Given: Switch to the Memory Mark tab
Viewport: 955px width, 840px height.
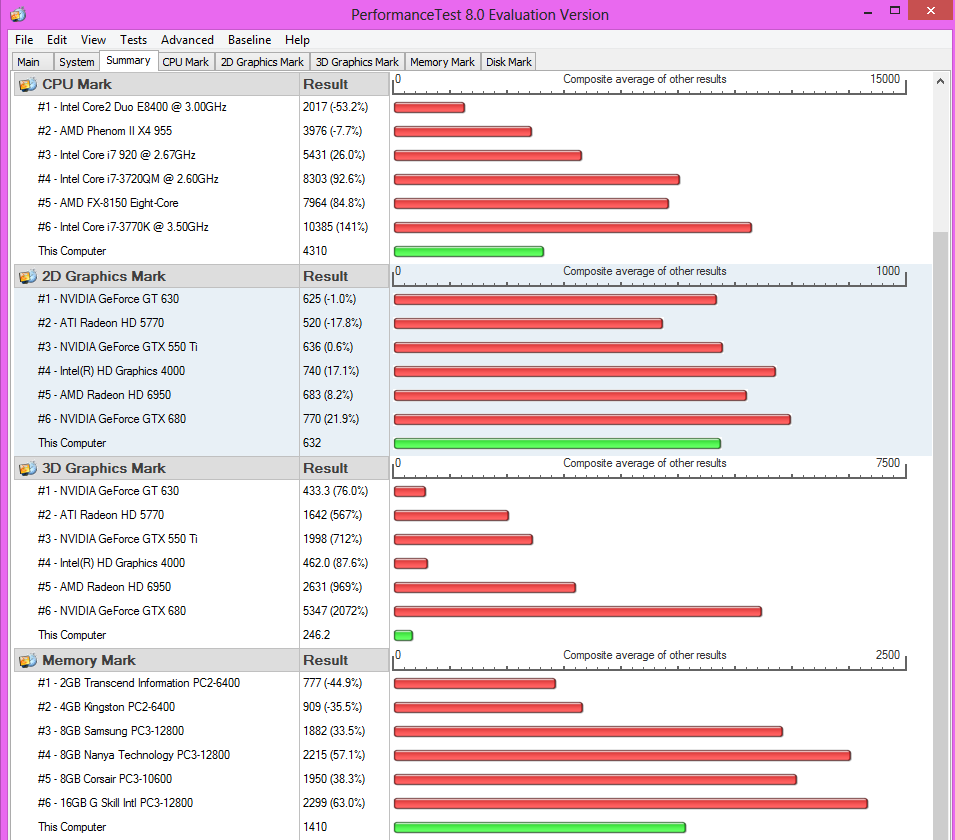Looking at the screenshot, I should [x=442, y=62].
